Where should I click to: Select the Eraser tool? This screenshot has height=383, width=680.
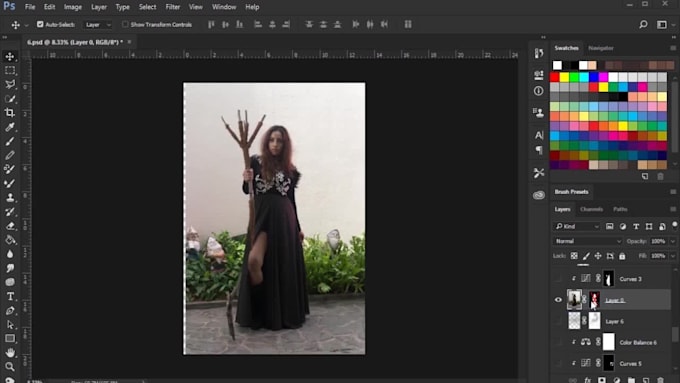point(10,226)
